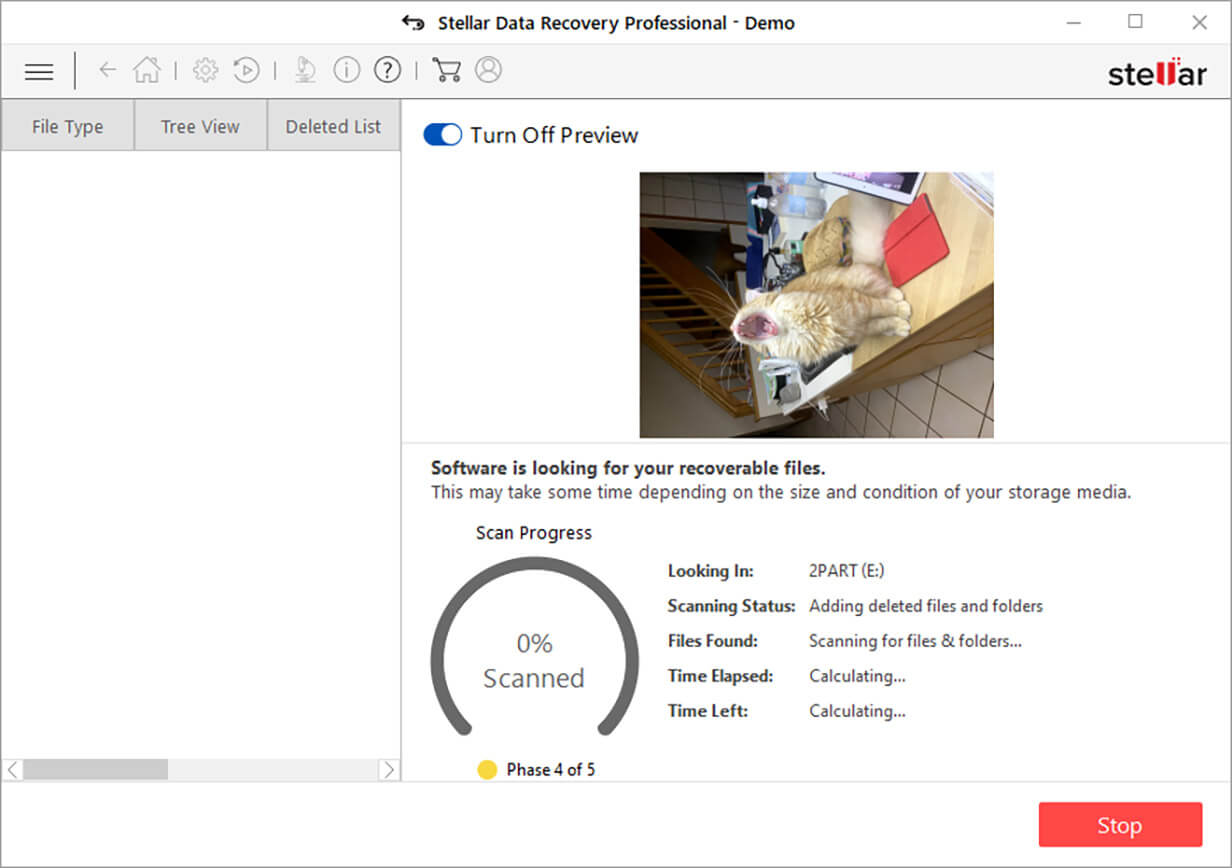Open the deep scan microscope icon
The width and height of the screenshot is (1232, 868).
coord(305,70)
